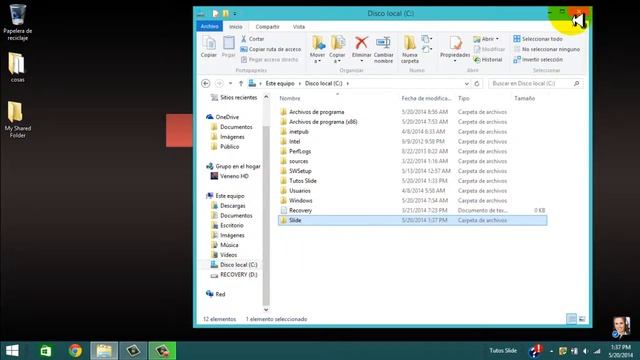Switch to the Inicio tab
The image size is (640, 360).
pos(236,27)
